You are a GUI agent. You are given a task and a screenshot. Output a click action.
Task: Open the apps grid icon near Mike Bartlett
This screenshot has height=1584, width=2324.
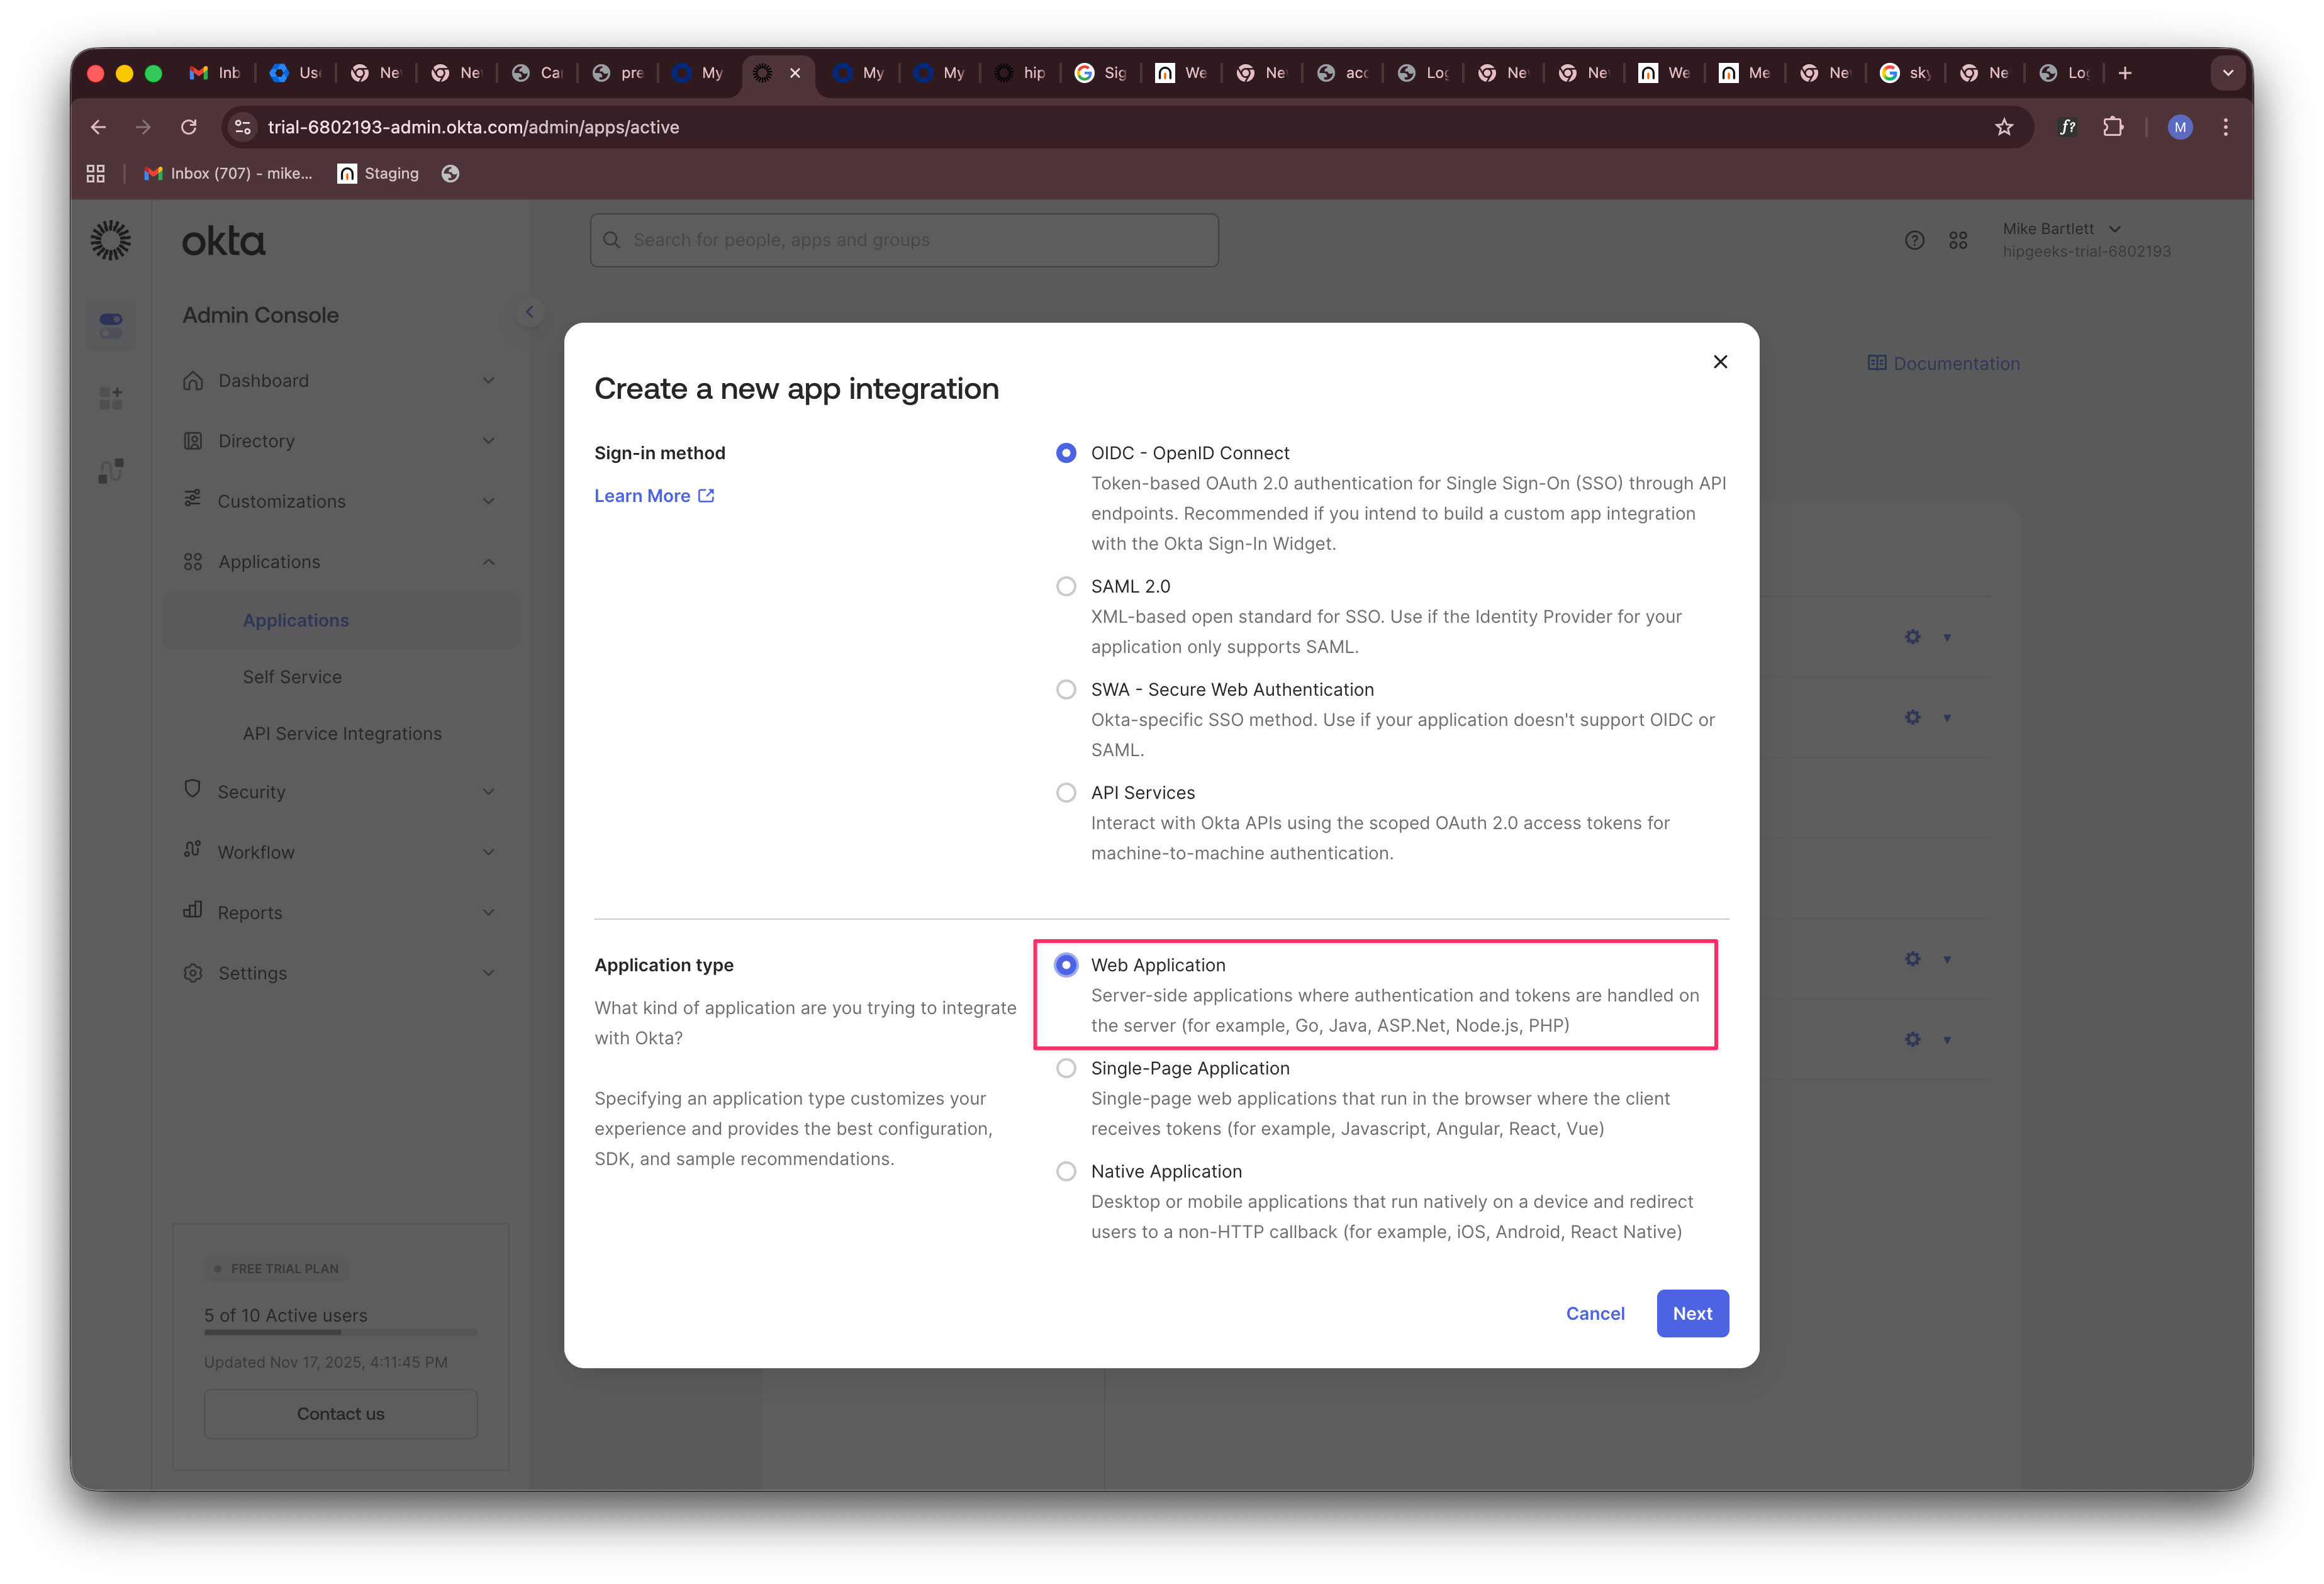pyautogui.click(x=1959, y=240)
